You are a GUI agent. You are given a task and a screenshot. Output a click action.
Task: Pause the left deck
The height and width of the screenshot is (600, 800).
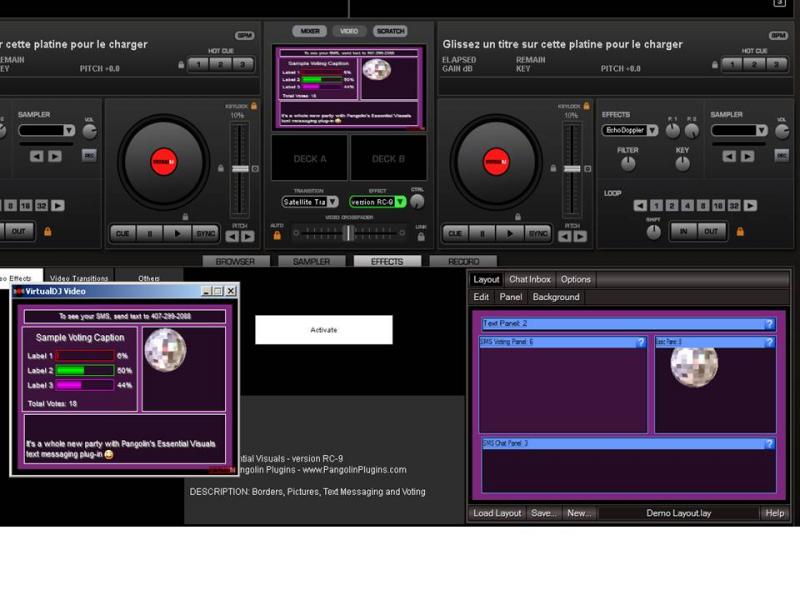point(151,233)
